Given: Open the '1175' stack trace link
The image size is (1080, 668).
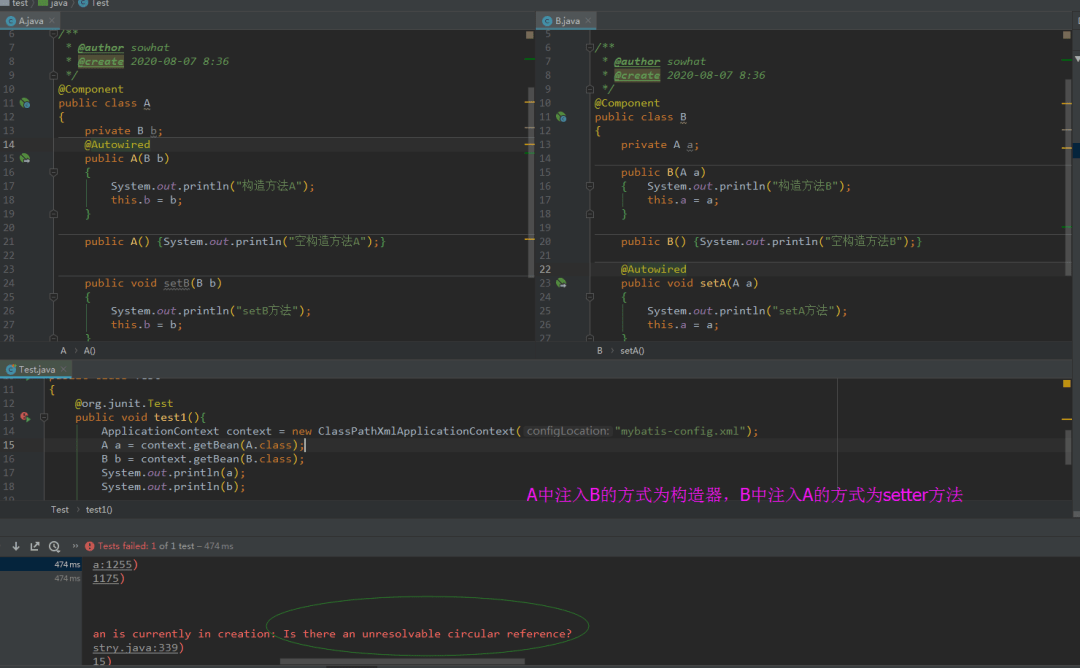Looking at the screenshot, I should [x=106, y=578].
